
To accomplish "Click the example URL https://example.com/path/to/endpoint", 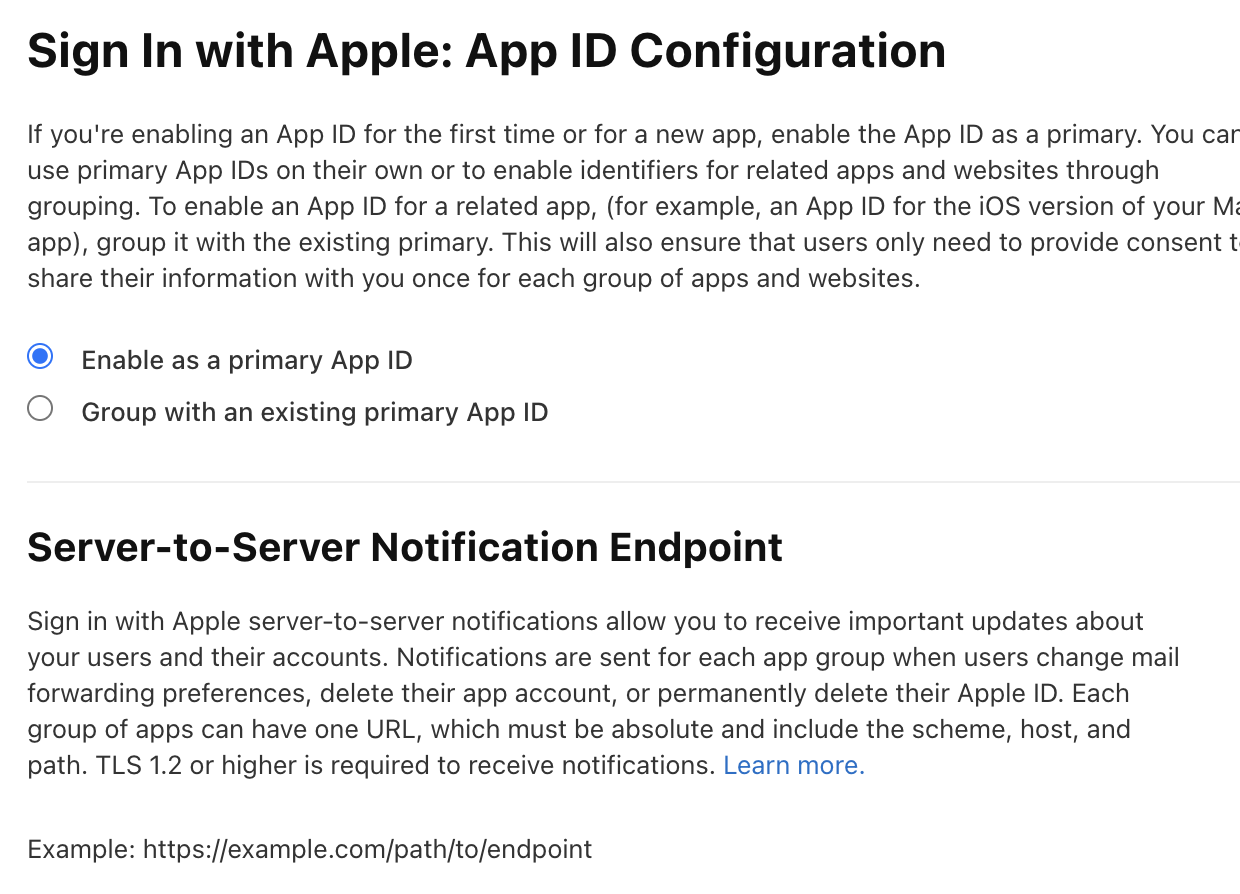I will 367,849.
